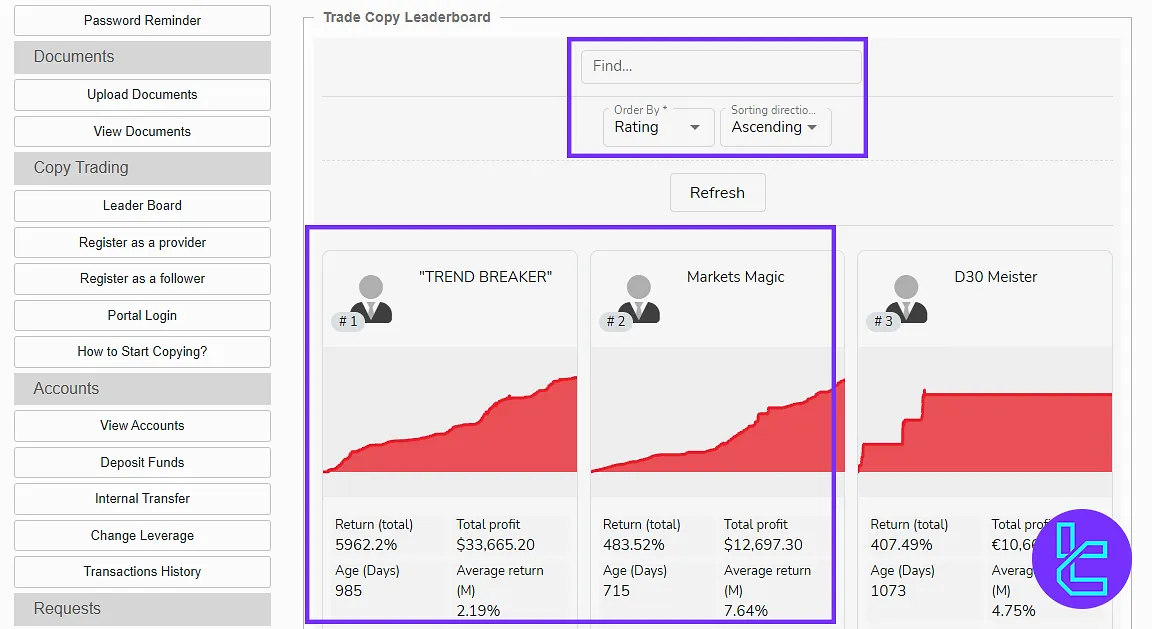Click the 483.52% return value
This screenshot has height=629, width=1152.
[633, 544]
